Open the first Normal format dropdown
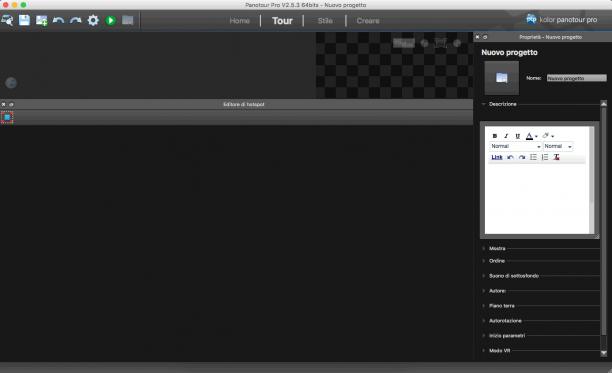Viewport: 612px width, 373px height. point(515,146)
